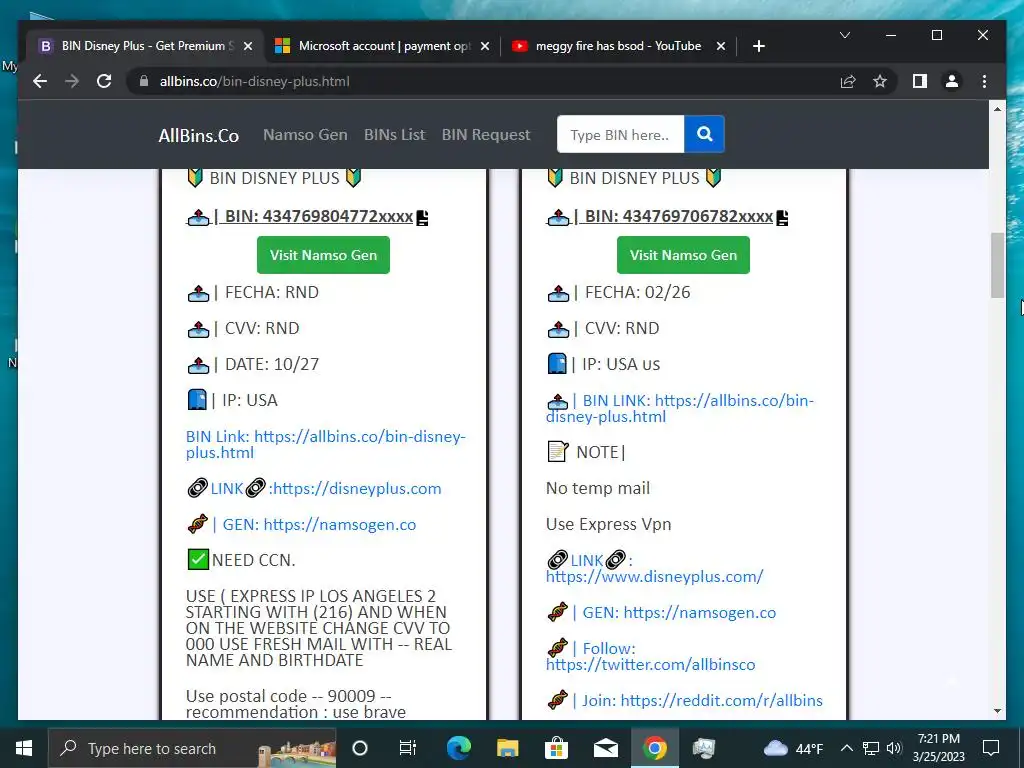Screen dimensions: 1024x768
Task: Click the BIN: 434769706782xxxx text
Action: 679,216
